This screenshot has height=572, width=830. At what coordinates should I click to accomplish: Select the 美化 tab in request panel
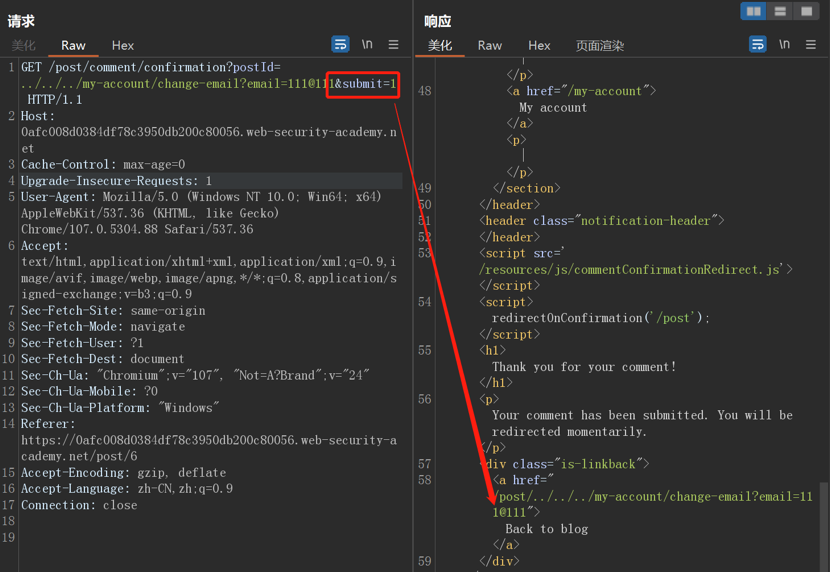[23, 46]
